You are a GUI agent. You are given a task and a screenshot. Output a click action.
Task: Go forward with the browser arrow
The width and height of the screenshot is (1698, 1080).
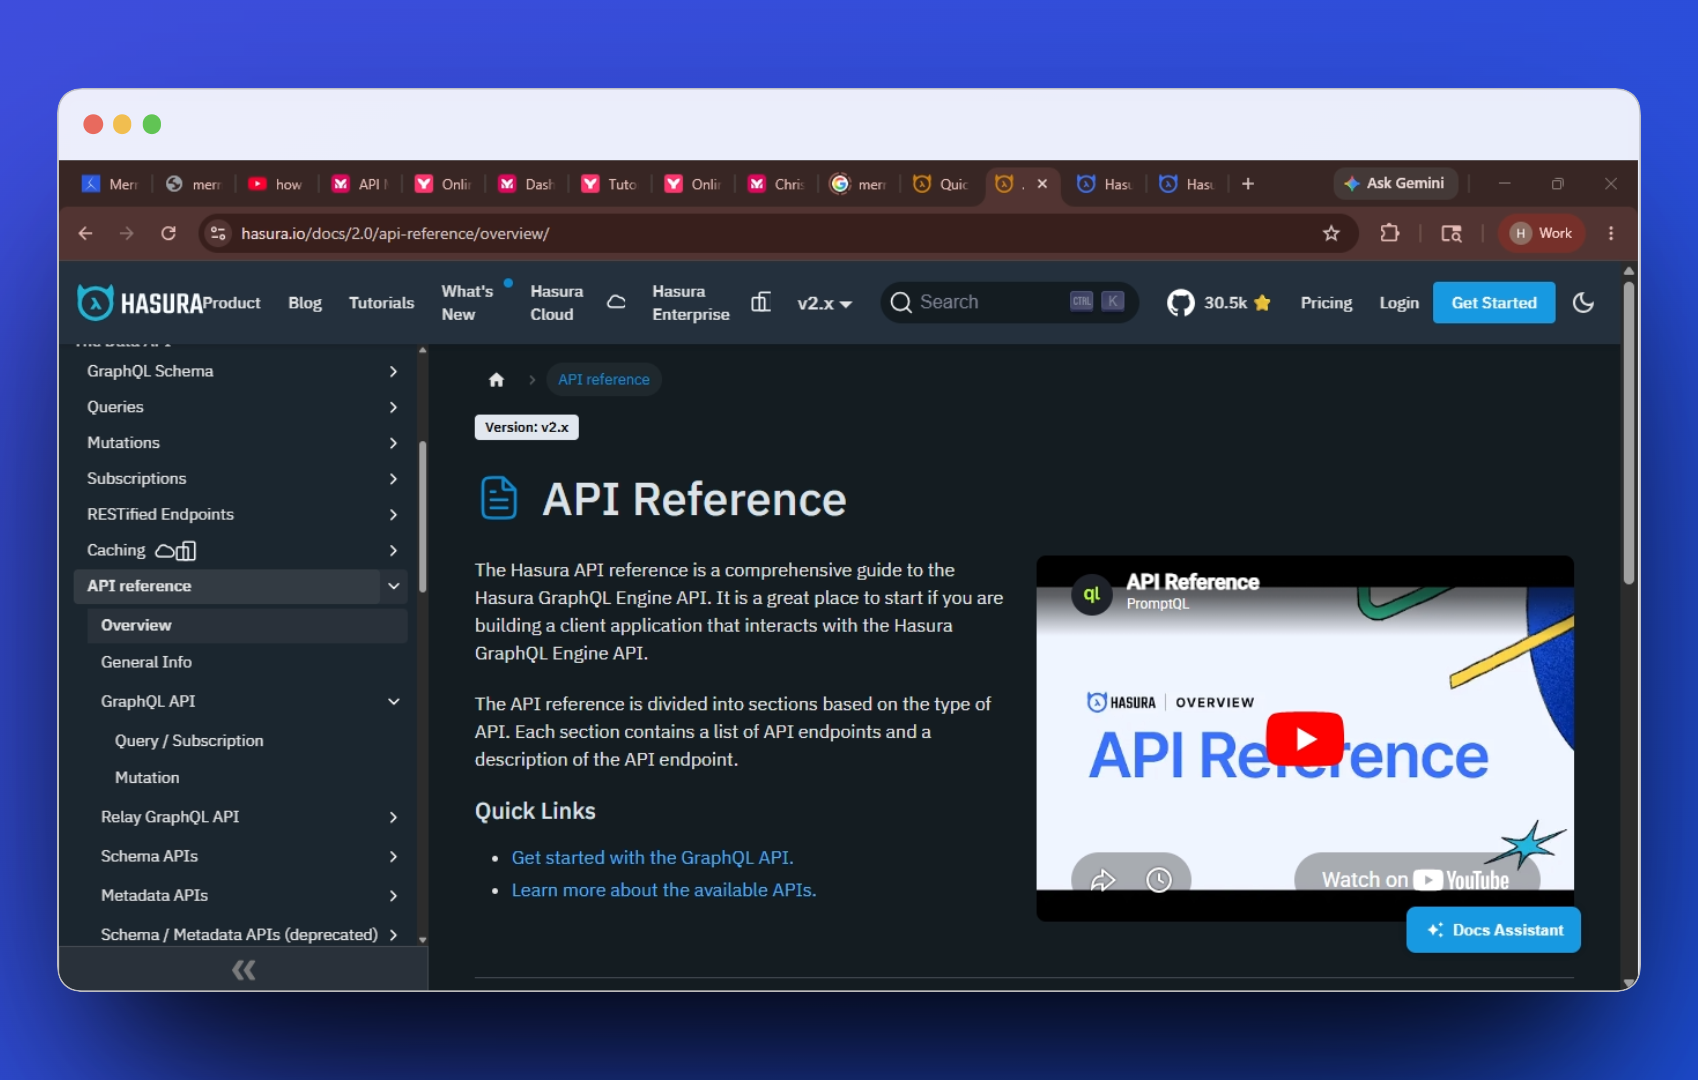pos(126,233)
